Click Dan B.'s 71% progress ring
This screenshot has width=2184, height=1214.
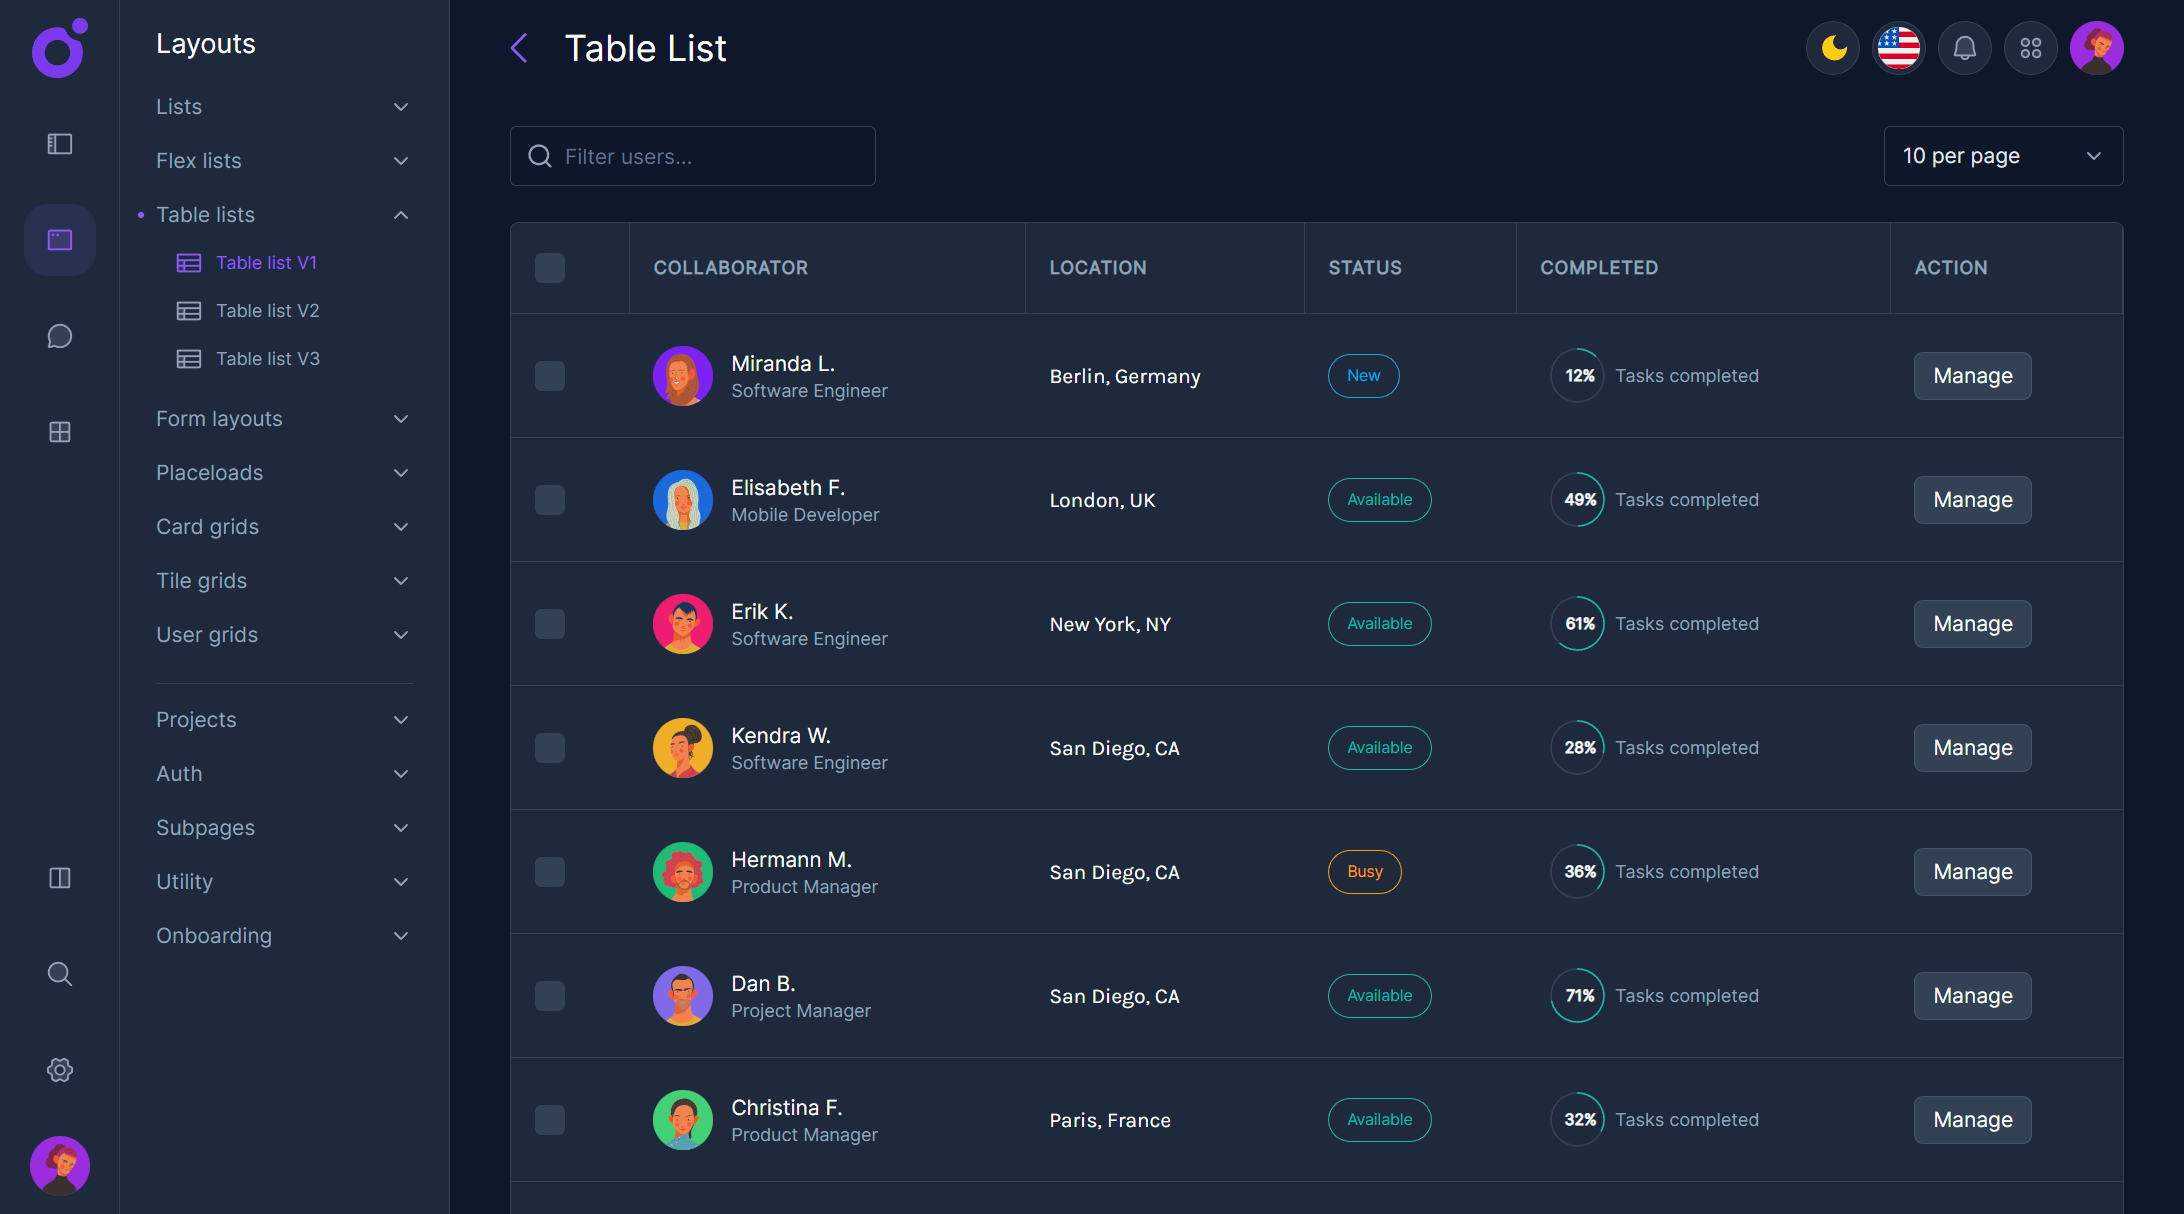click(x=1577, y=995)
